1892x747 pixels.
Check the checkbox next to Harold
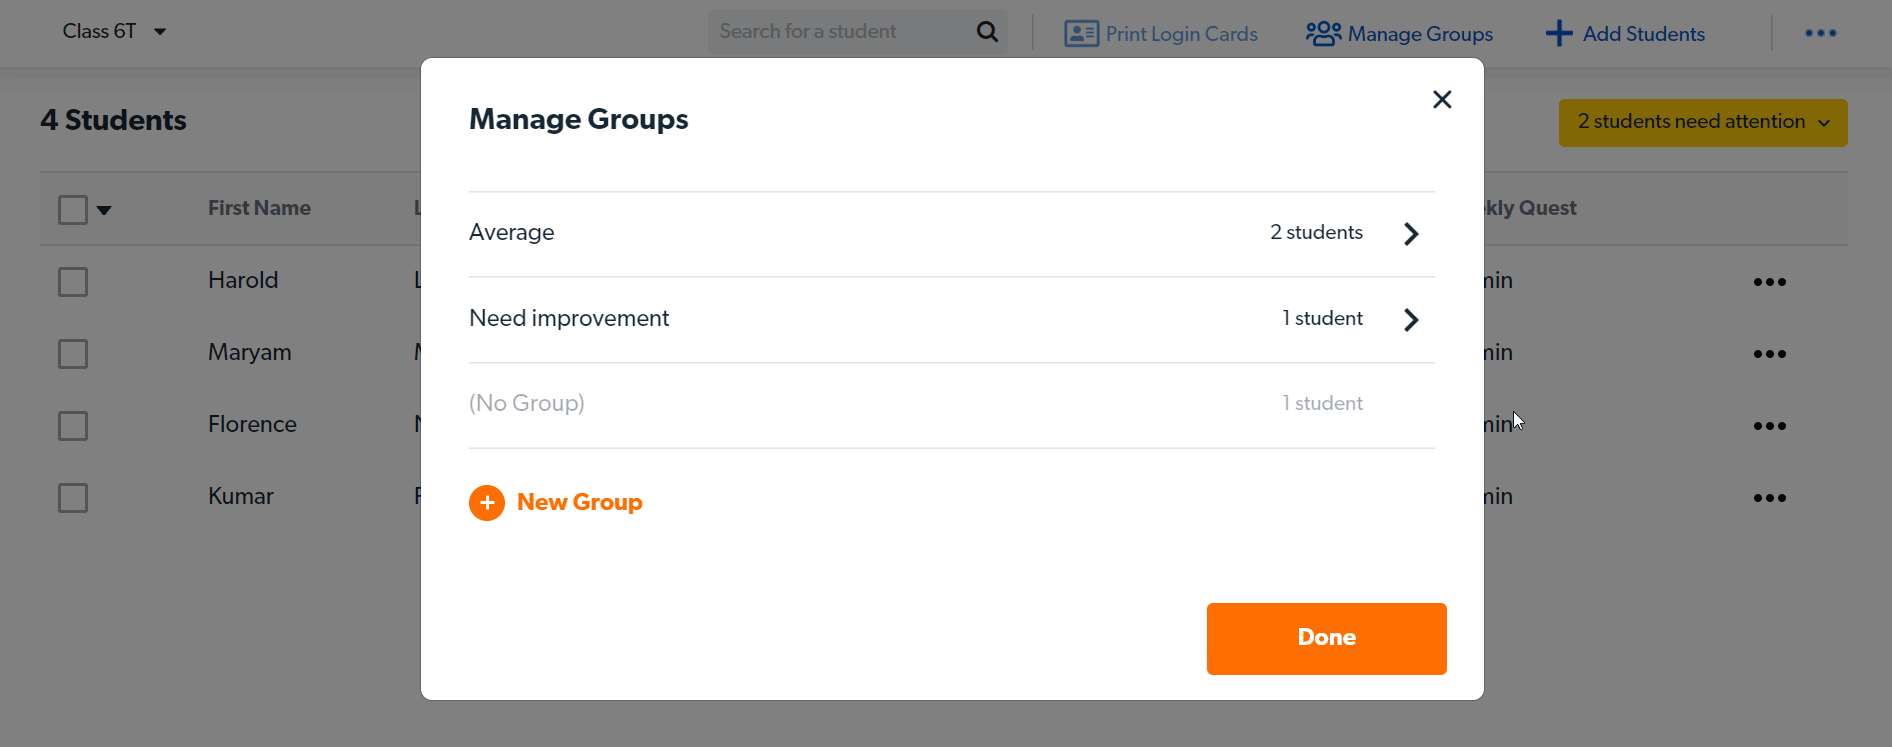click(x=73, y=281)
